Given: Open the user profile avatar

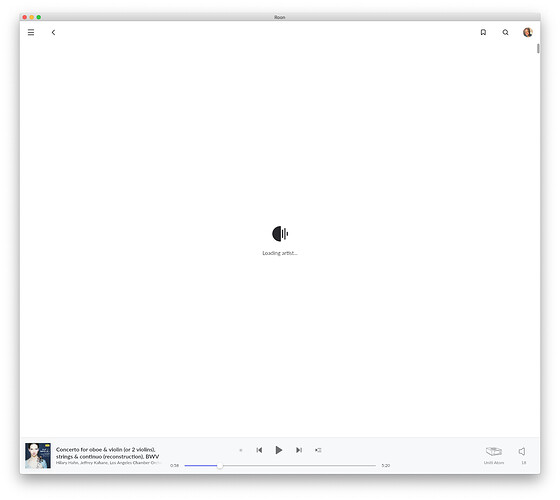Looking at the screenshot, I should pyautogui.click(x=528, y=32).
